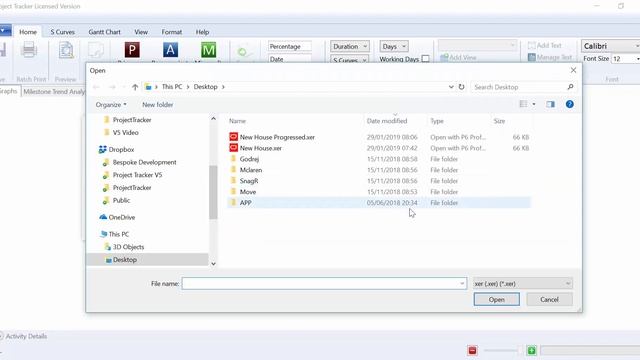Click the search magnifier icon
Image resolution: width=640 pixels, height=360 pixels.
pos(570,87)
